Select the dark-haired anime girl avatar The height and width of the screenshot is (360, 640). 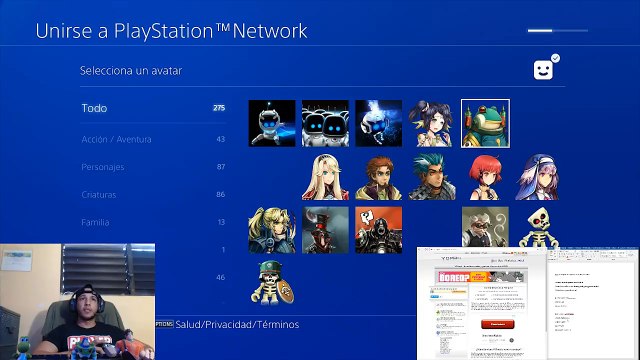point(432,123)
